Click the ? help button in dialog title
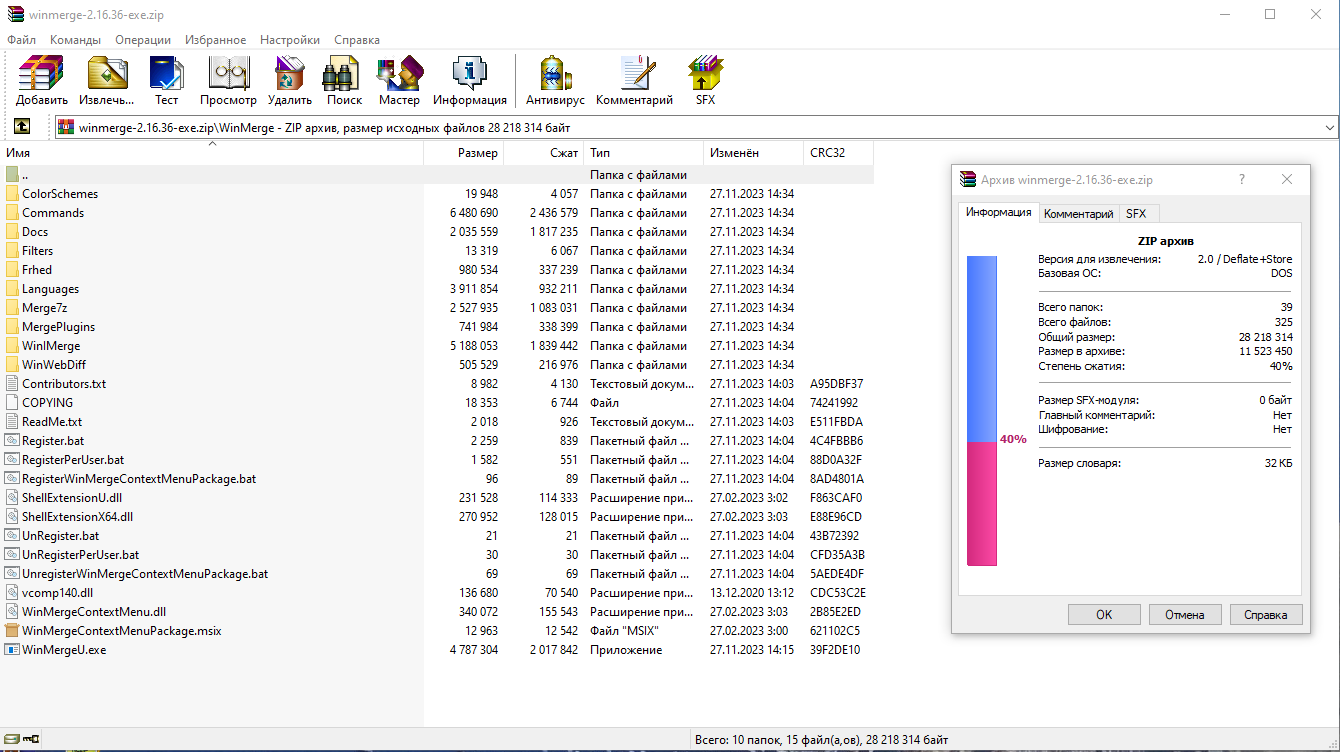The height and width of the screenshot is (752, 1340). click(1242, 180)
